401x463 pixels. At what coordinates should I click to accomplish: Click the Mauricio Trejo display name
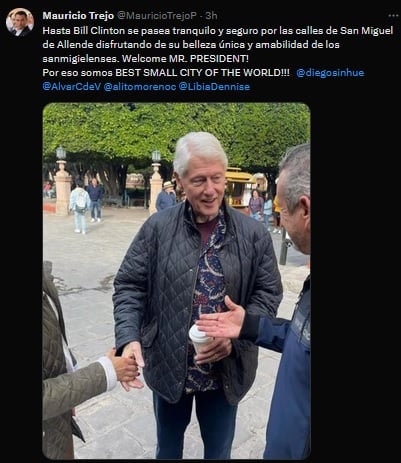point(78,16)
